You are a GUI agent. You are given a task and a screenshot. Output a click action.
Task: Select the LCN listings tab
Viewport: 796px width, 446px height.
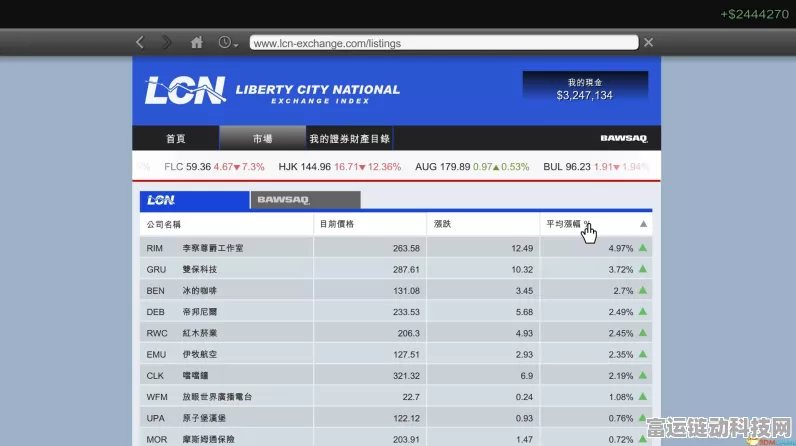194,200
